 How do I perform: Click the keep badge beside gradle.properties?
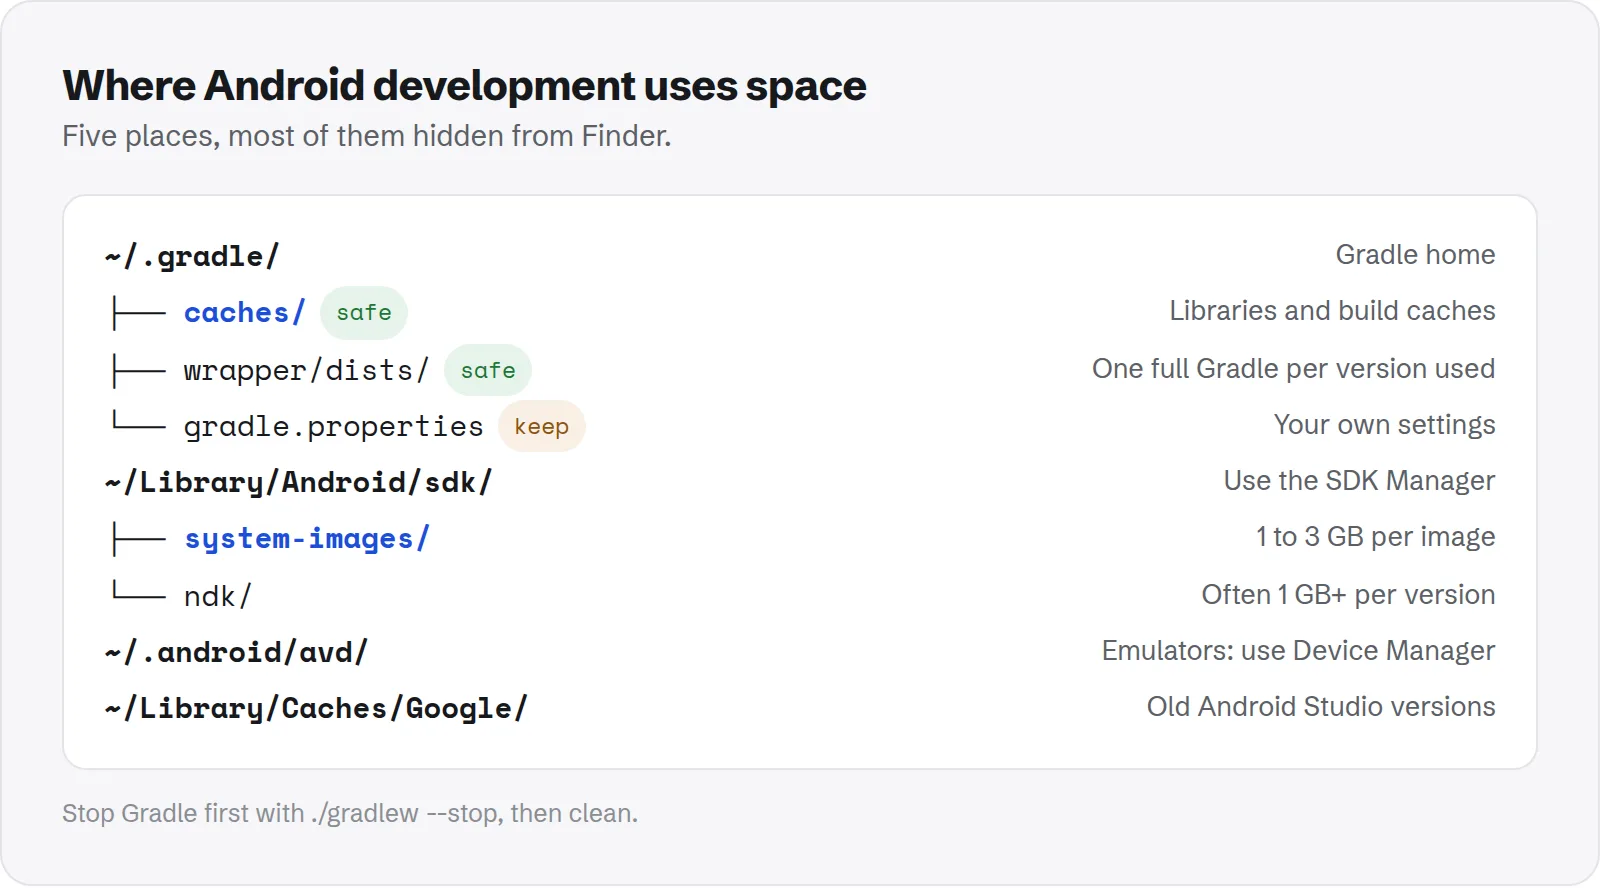tap(541, 427)
